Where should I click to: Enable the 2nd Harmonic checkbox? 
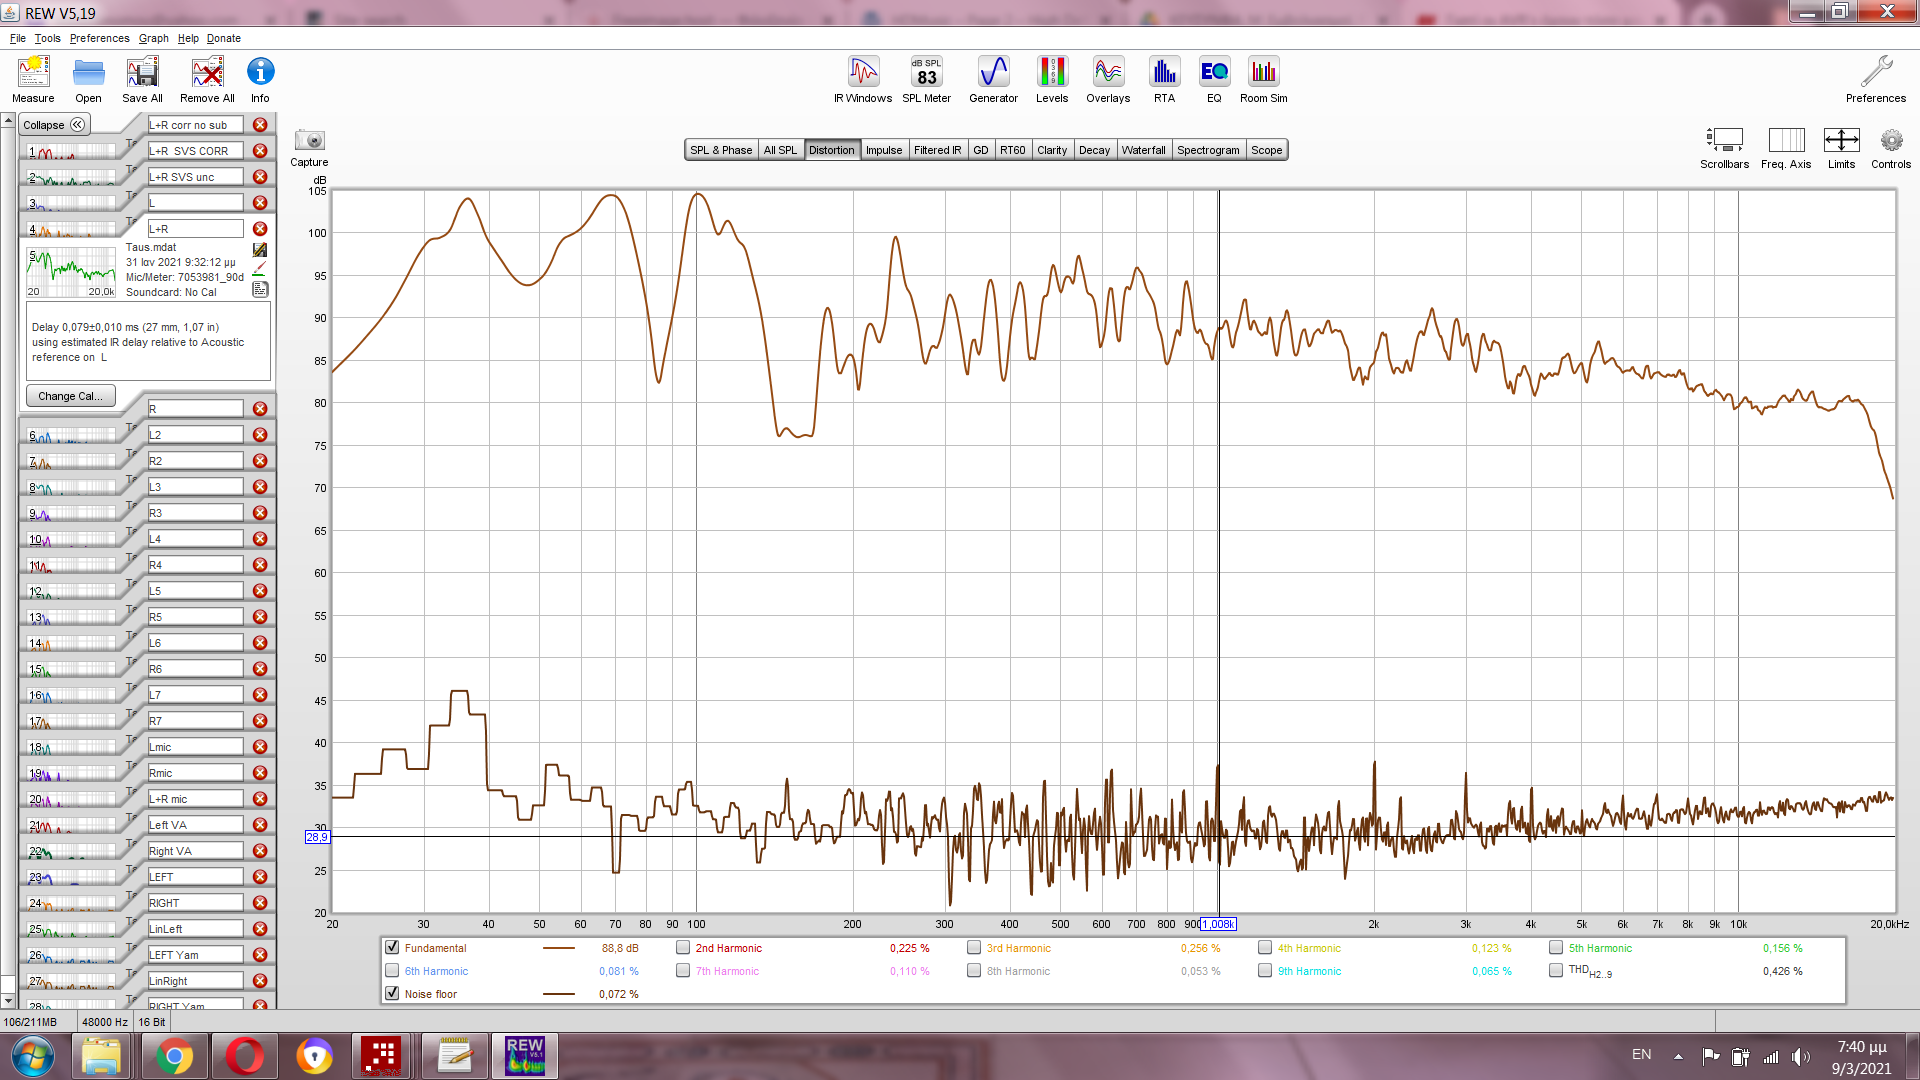pos(683,948)
